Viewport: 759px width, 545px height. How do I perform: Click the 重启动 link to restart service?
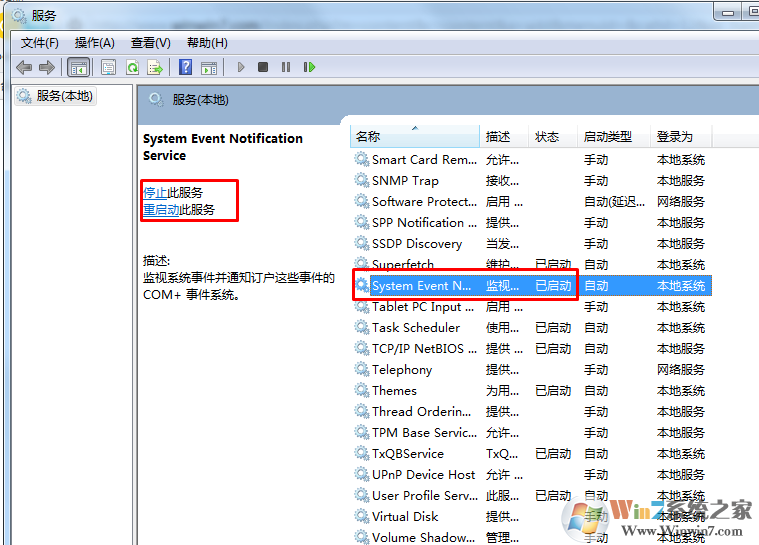click(x=161, y=210)
